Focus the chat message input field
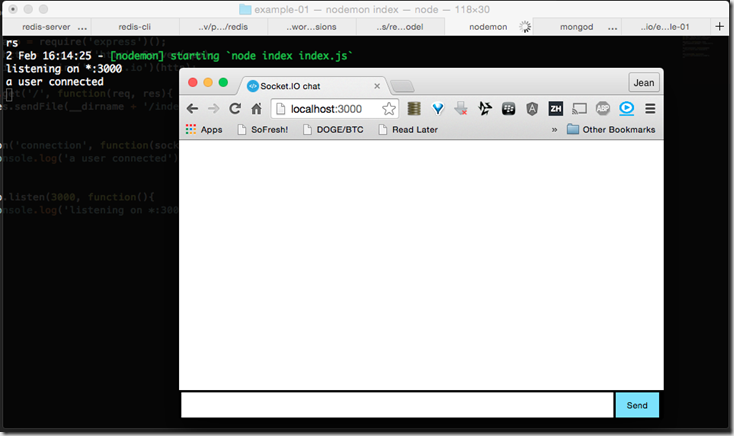The width and height of the screenshot is (734, 436). click(x=397, y=405)
